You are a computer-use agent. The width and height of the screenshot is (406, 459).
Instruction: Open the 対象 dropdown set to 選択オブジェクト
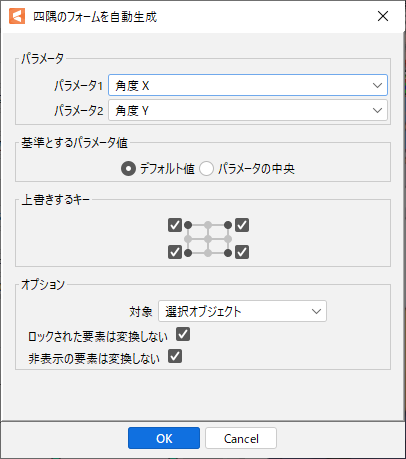click(242, 311)
